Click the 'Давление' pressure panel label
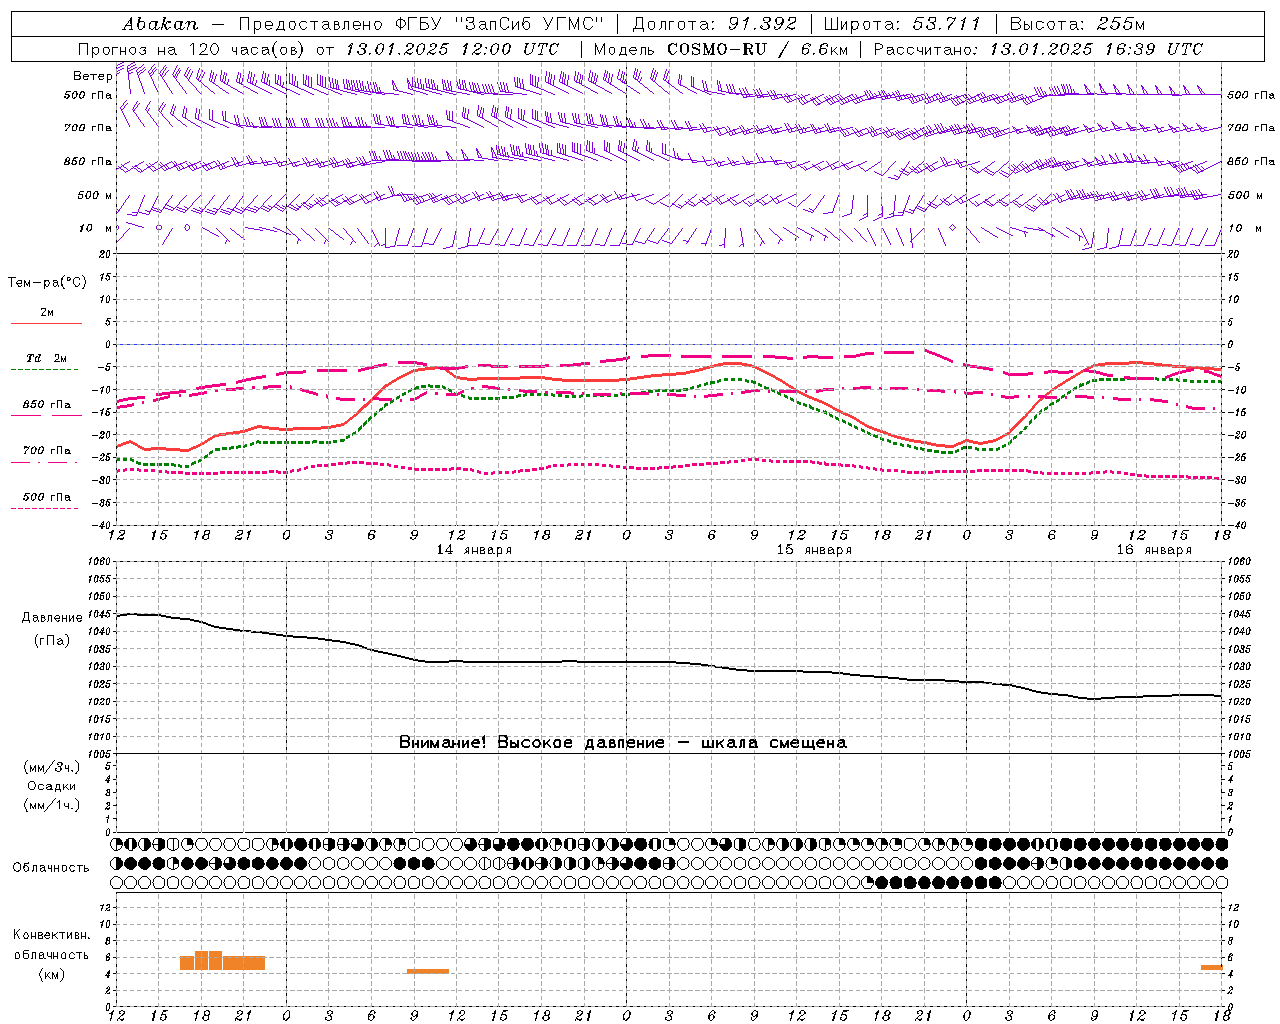Viewport: 1280px width, 1024px height. click(52, 618)
